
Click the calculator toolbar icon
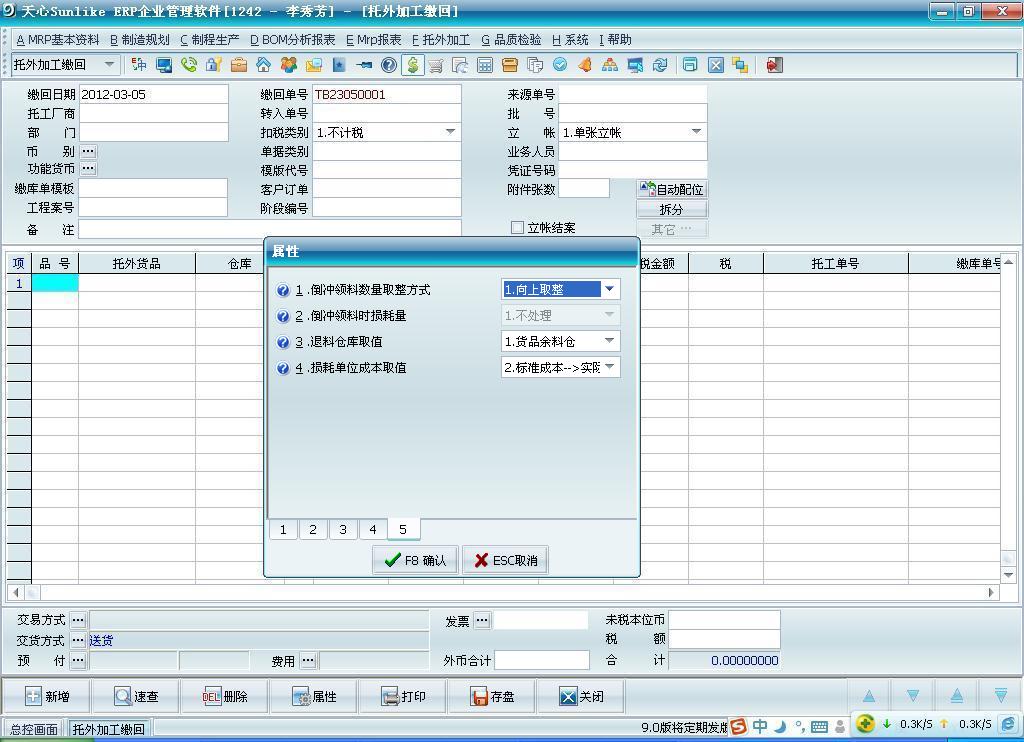(485, 65)
